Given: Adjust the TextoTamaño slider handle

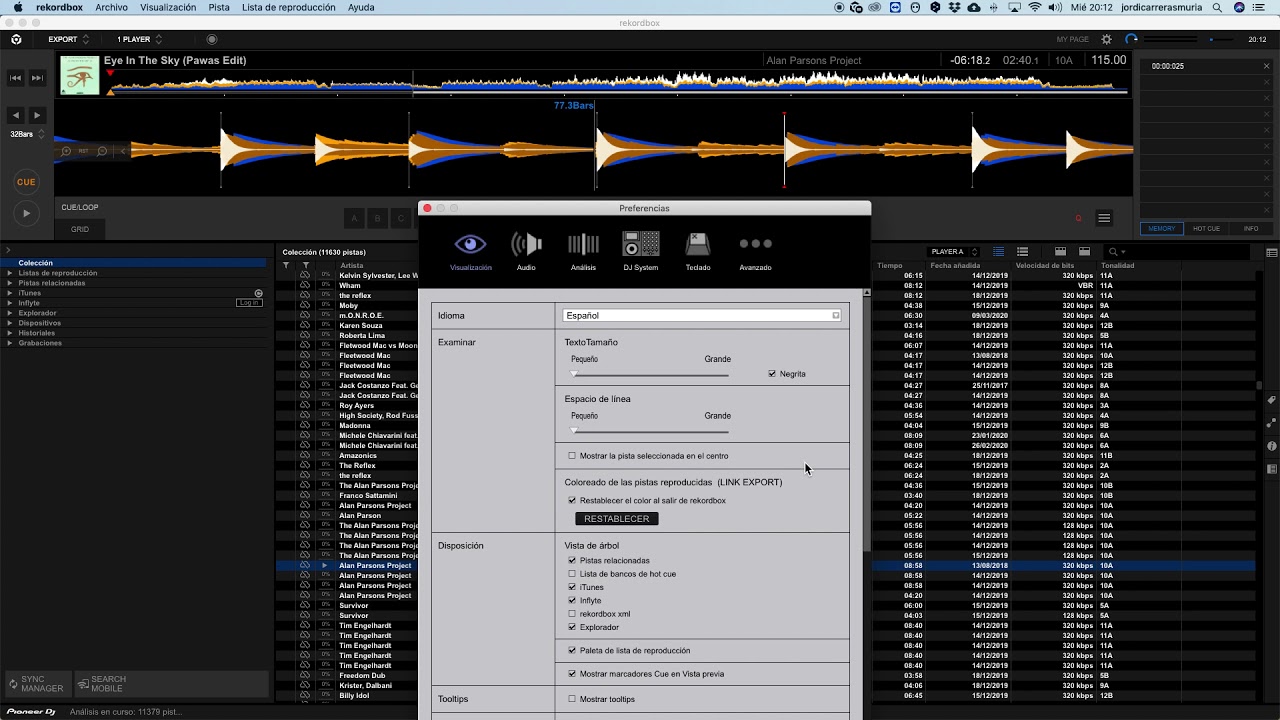Looking at the screenshot, I should 574,374.
